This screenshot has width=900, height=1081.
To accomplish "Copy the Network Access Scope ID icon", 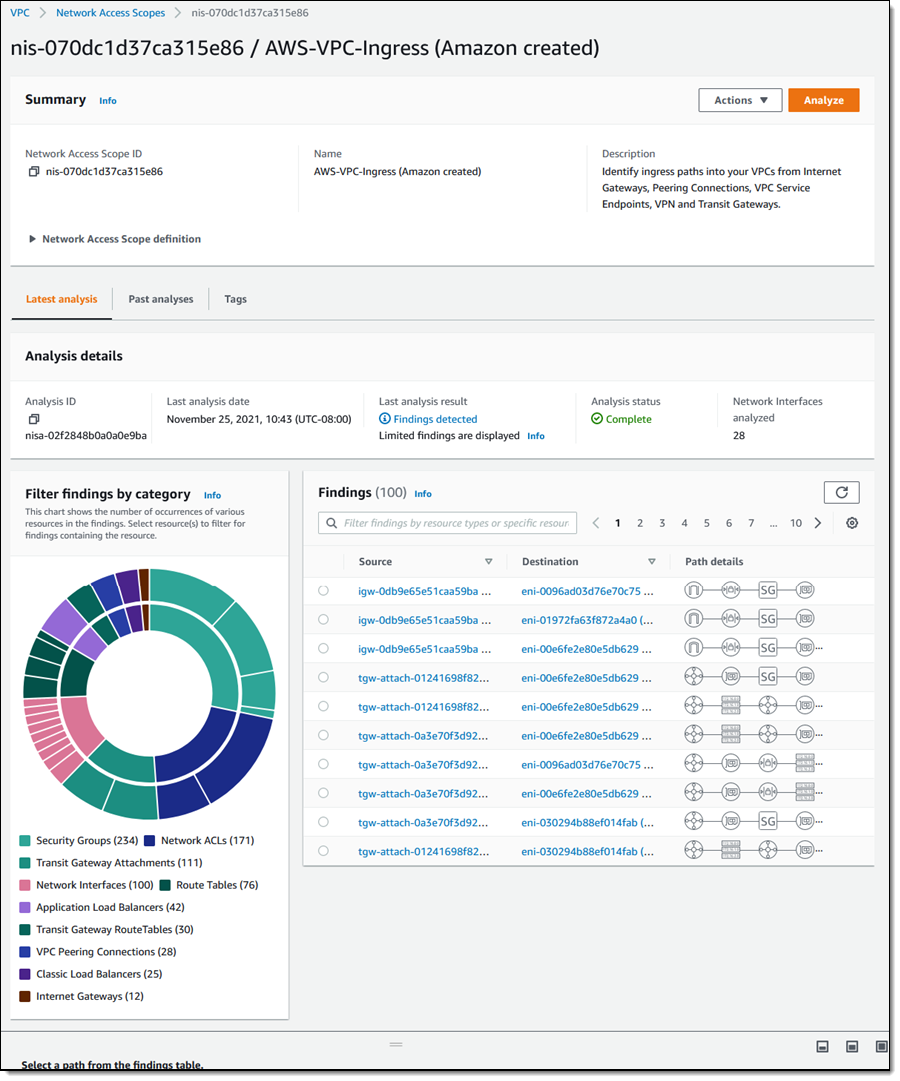I will click(x=33, y=172).
